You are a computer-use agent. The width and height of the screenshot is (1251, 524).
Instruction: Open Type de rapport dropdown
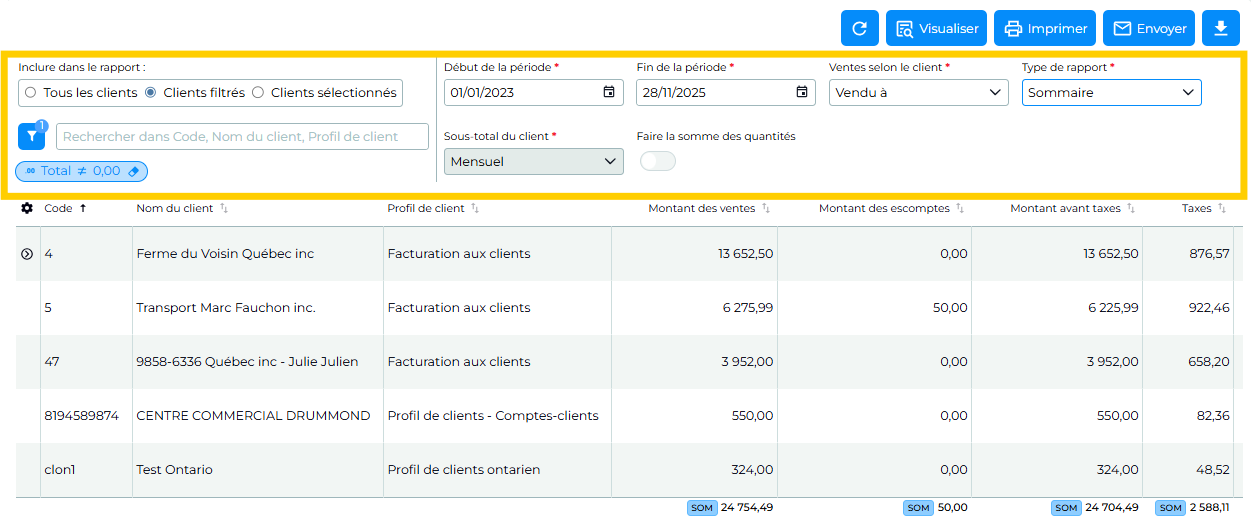click(x=1112, y=93)
